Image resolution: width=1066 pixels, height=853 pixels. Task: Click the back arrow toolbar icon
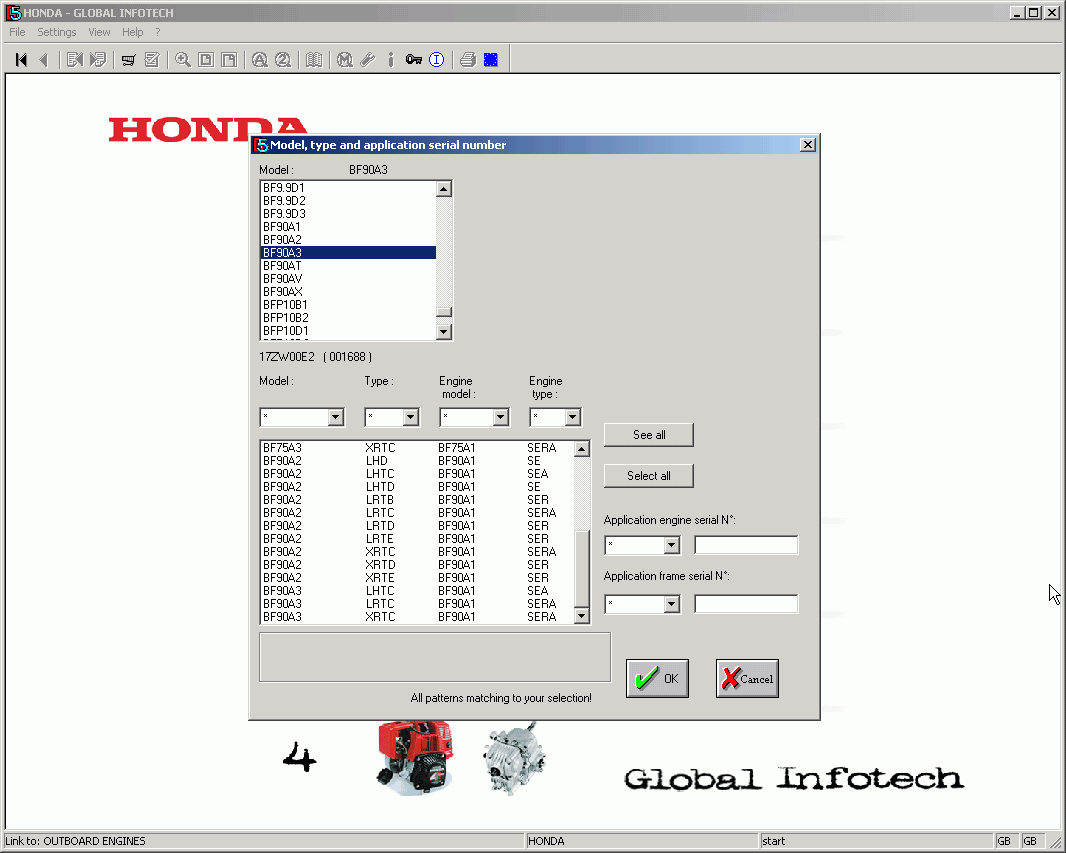pyautogui.click(x=44, y=60)
